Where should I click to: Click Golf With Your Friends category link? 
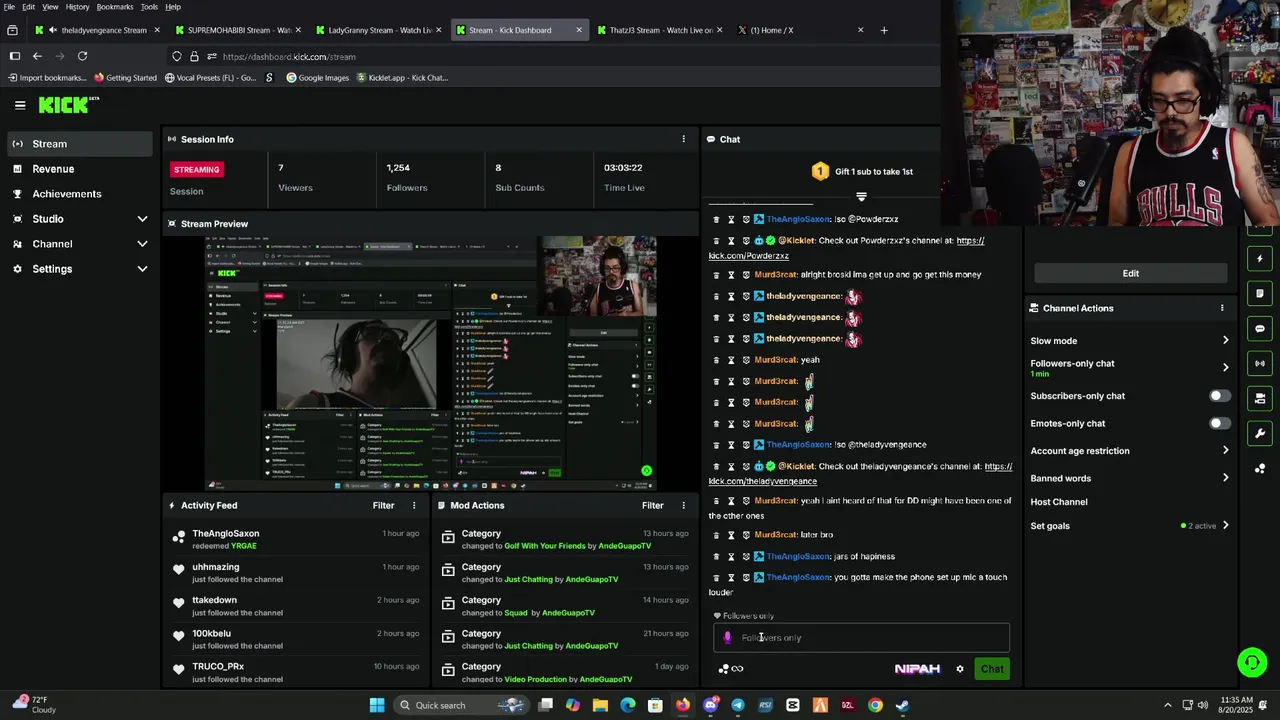coord(545,546)
